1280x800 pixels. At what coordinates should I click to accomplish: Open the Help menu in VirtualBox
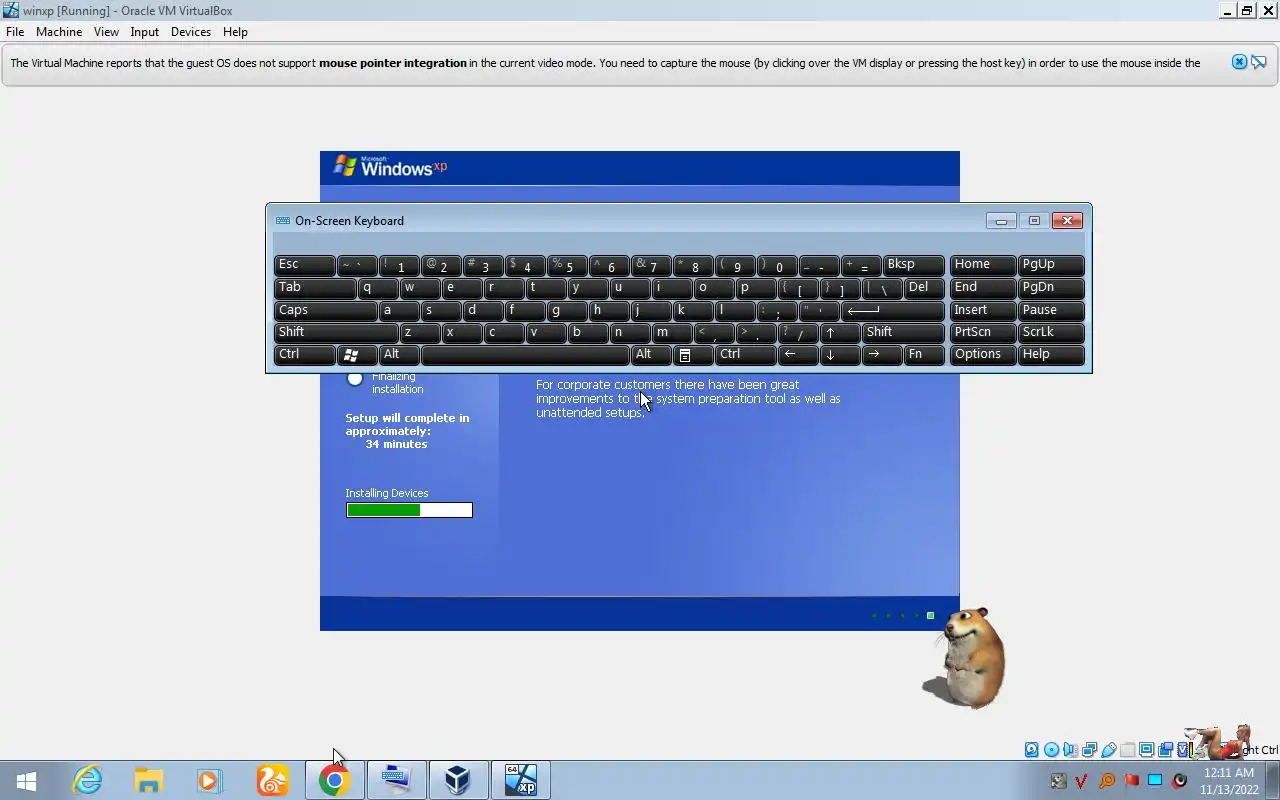tap(235, 32)
